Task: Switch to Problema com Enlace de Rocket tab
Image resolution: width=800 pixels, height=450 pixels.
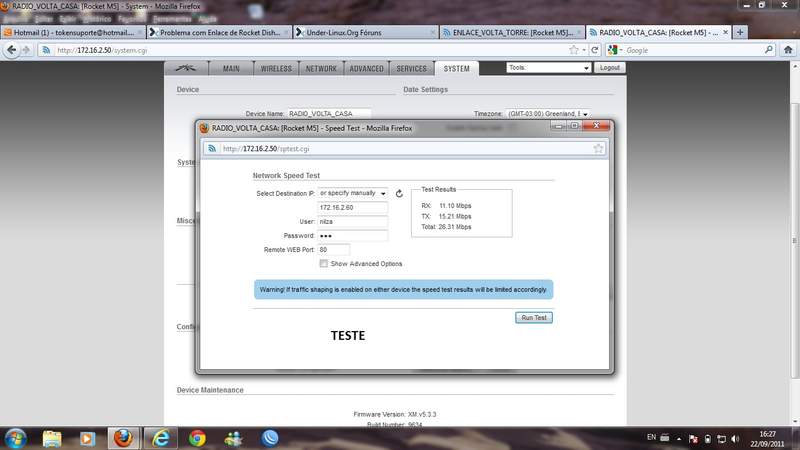Action: pyautogui.click(x=219, y=32)
